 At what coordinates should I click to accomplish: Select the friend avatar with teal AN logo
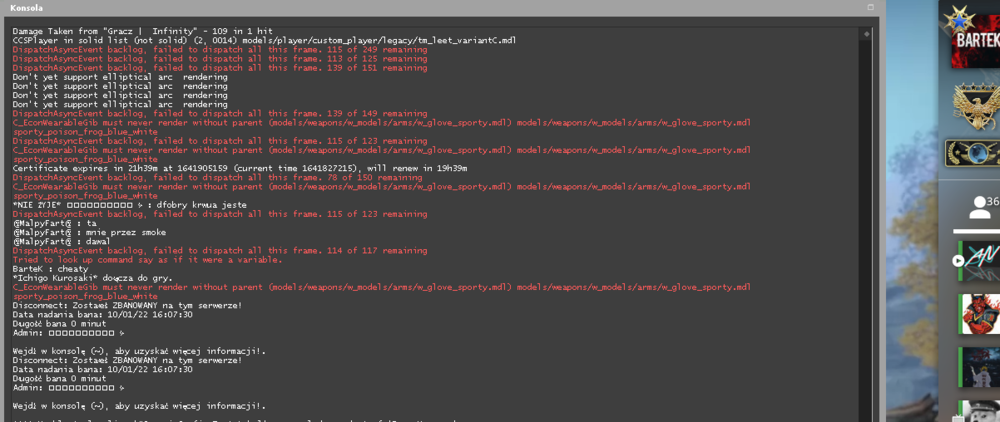pos(981,261)
